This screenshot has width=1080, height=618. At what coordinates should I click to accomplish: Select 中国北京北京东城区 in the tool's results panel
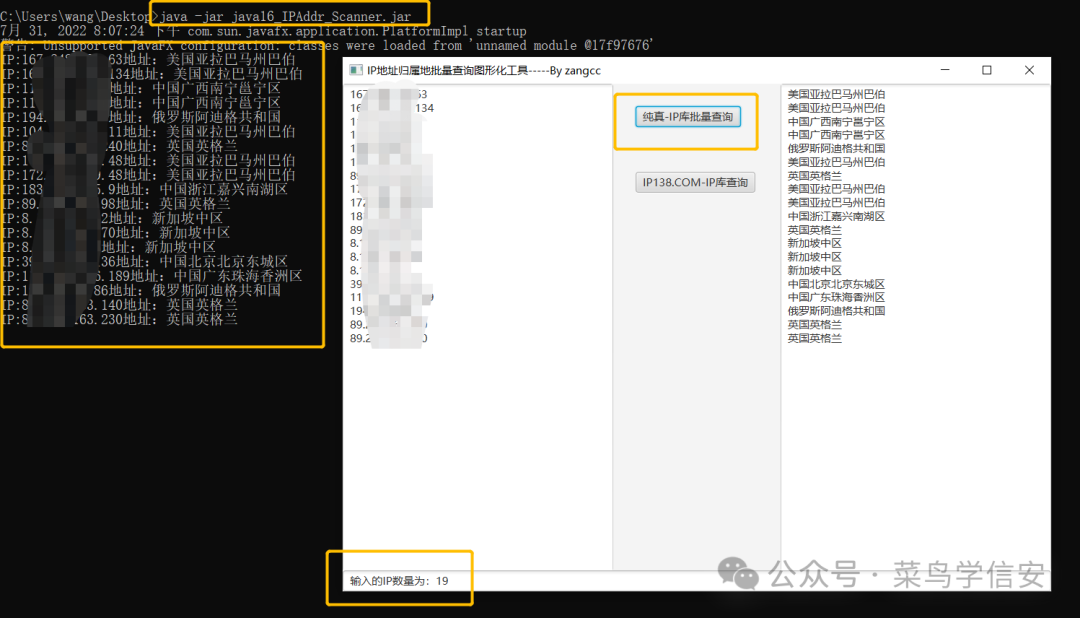click(836, 284)
